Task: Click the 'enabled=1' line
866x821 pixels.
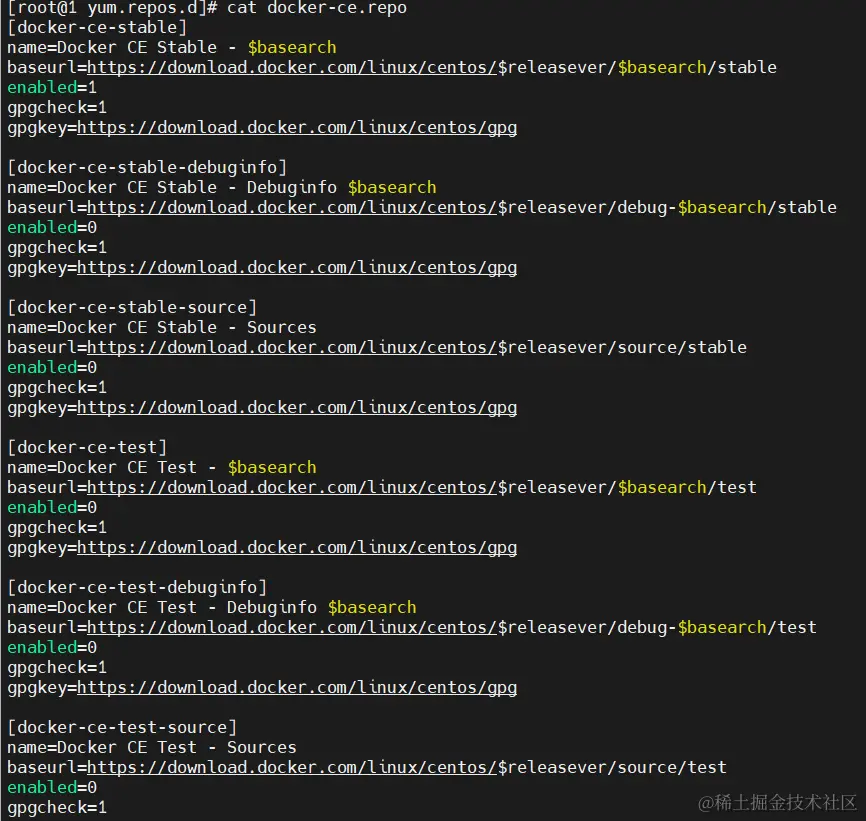Action: (52, 87)
